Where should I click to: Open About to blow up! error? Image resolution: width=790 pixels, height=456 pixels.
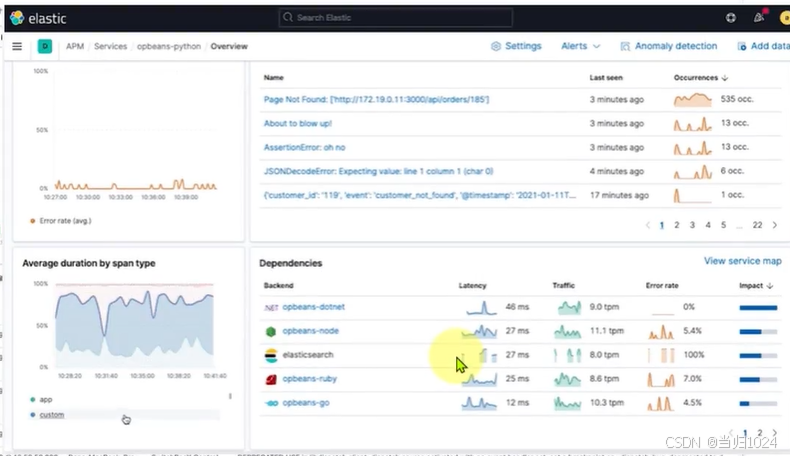point(298,123)
